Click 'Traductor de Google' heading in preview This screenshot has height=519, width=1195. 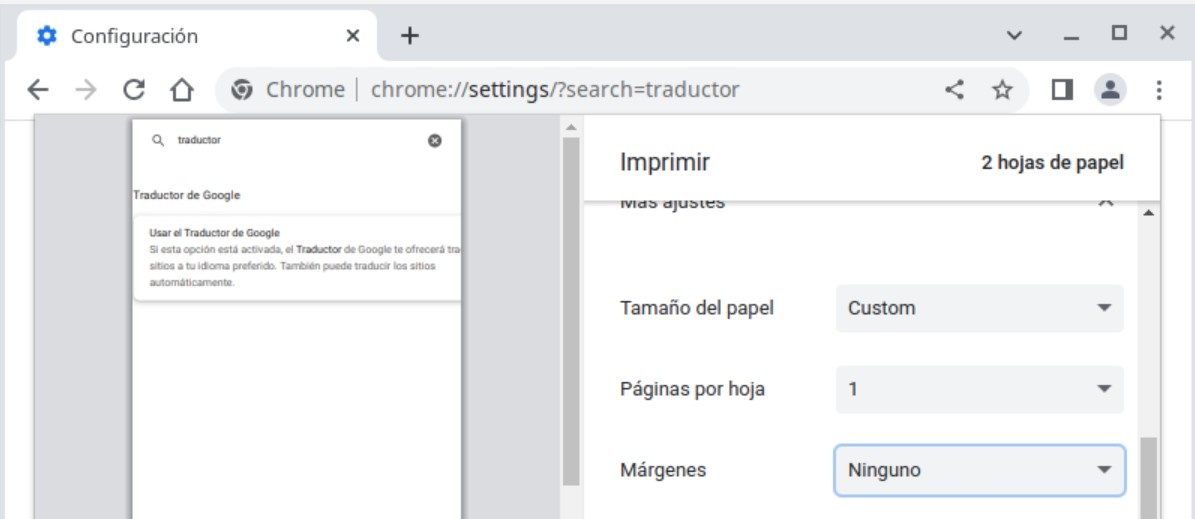(187, 195)
